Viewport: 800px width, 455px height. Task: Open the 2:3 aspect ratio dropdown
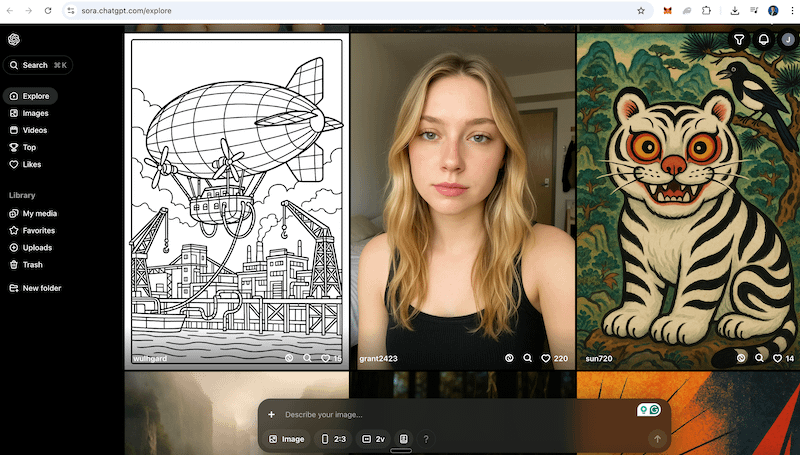pyautogui.click(x=334, y=439)
